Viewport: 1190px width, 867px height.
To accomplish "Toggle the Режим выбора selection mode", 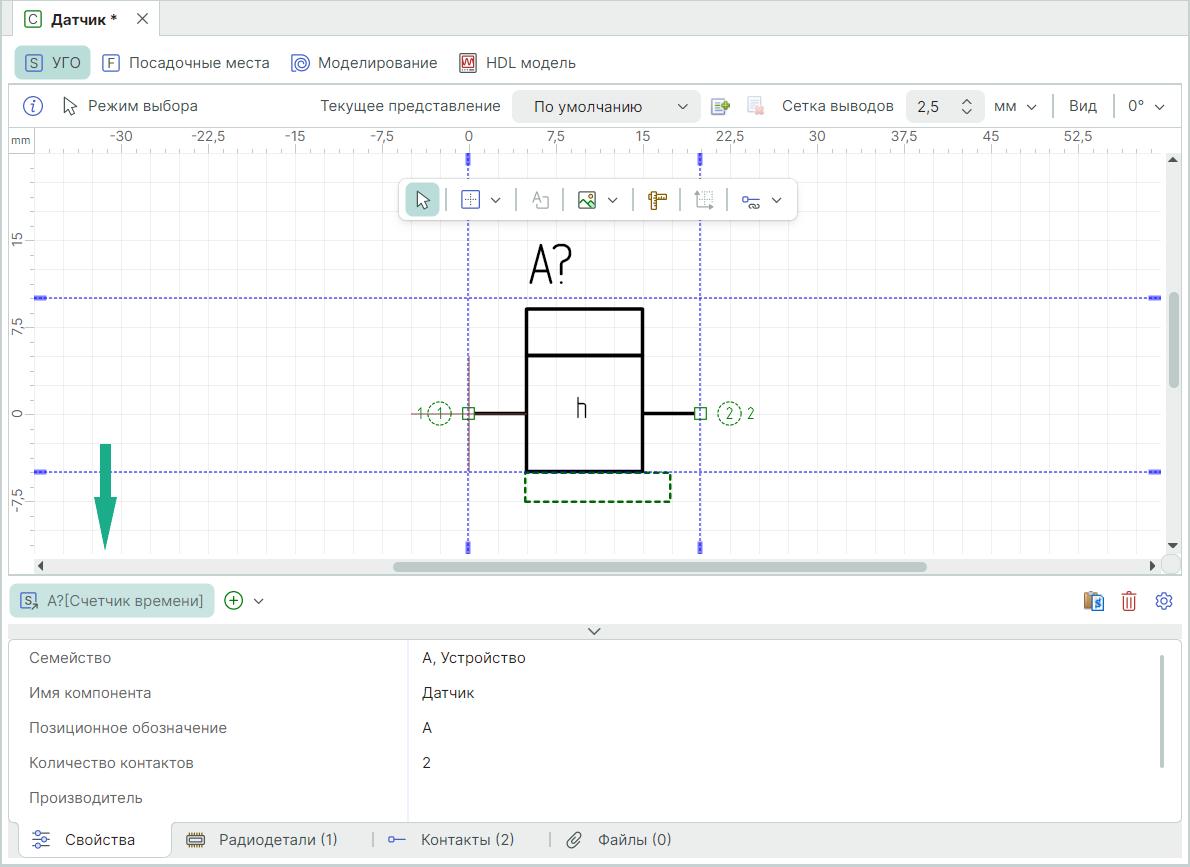I will click(130, 106).
